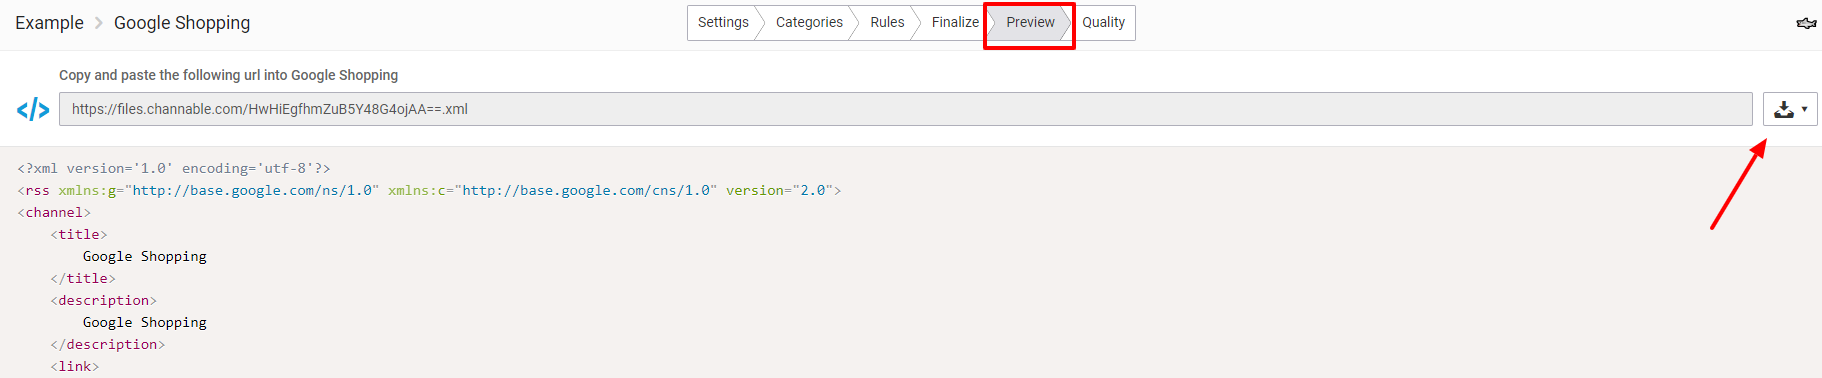Click the rss tag line in XML

(x=429, y=190)
